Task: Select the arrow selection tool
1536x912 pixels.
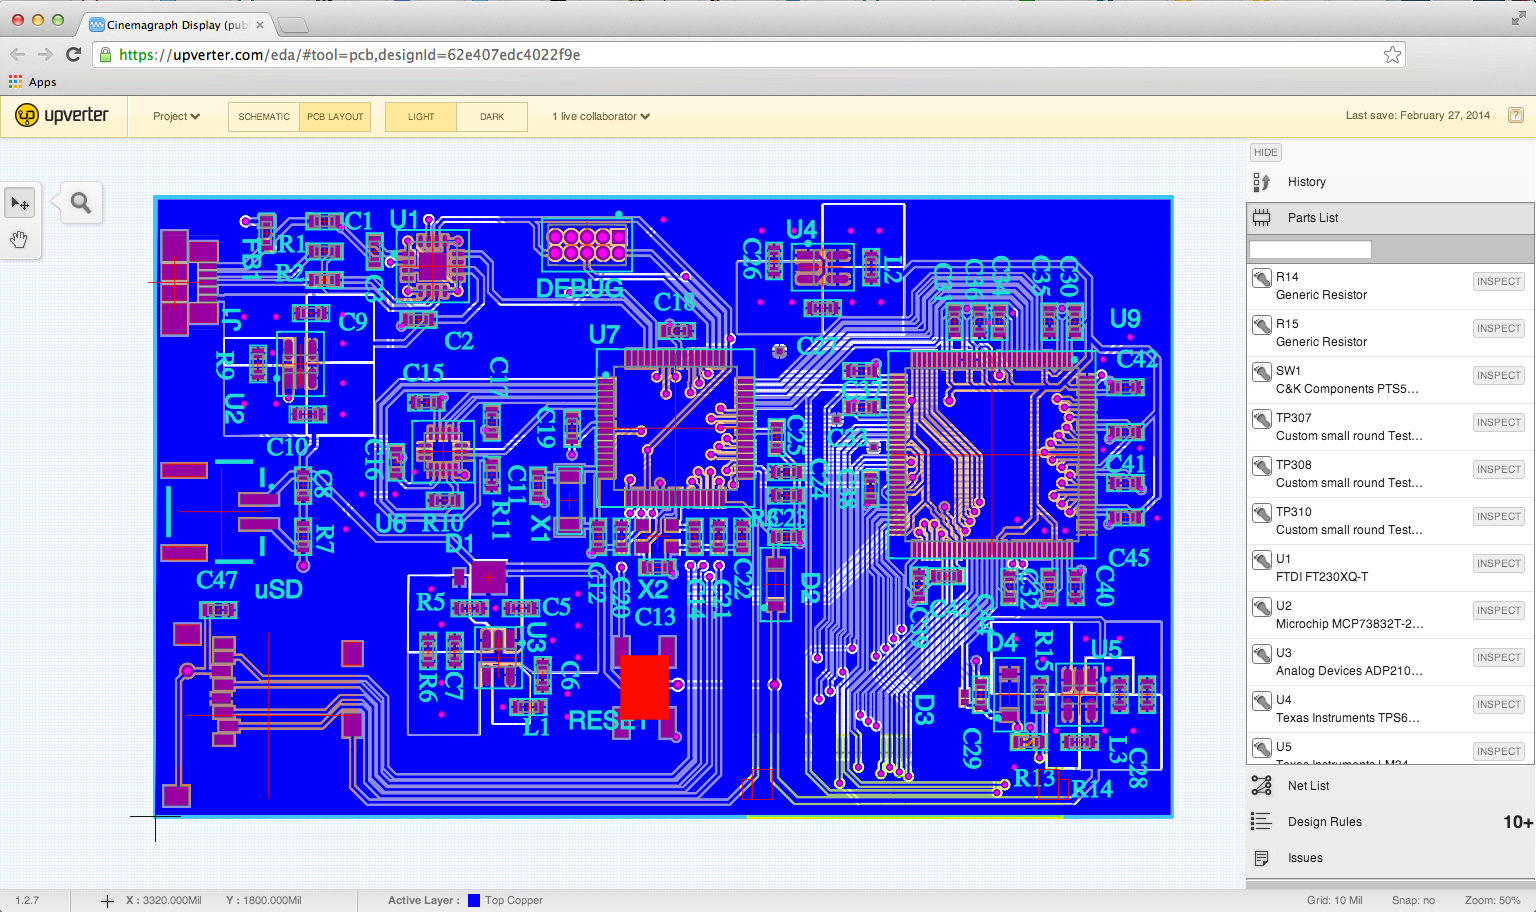Action: point(20,204)
